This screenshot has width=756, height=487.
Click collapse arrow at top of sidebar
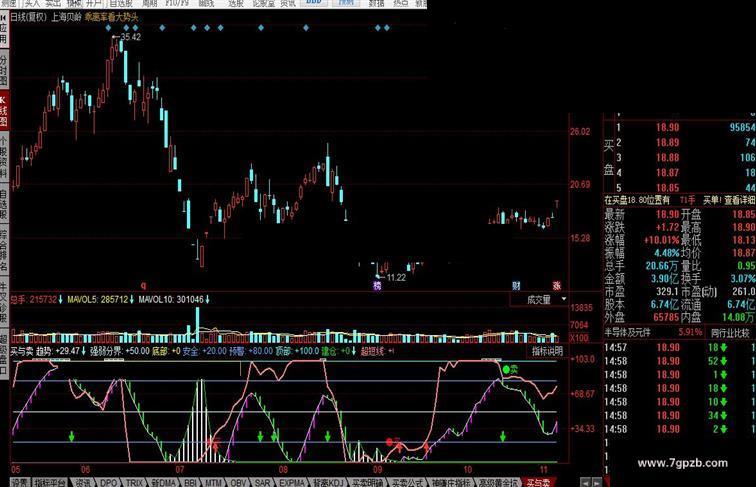3,17
